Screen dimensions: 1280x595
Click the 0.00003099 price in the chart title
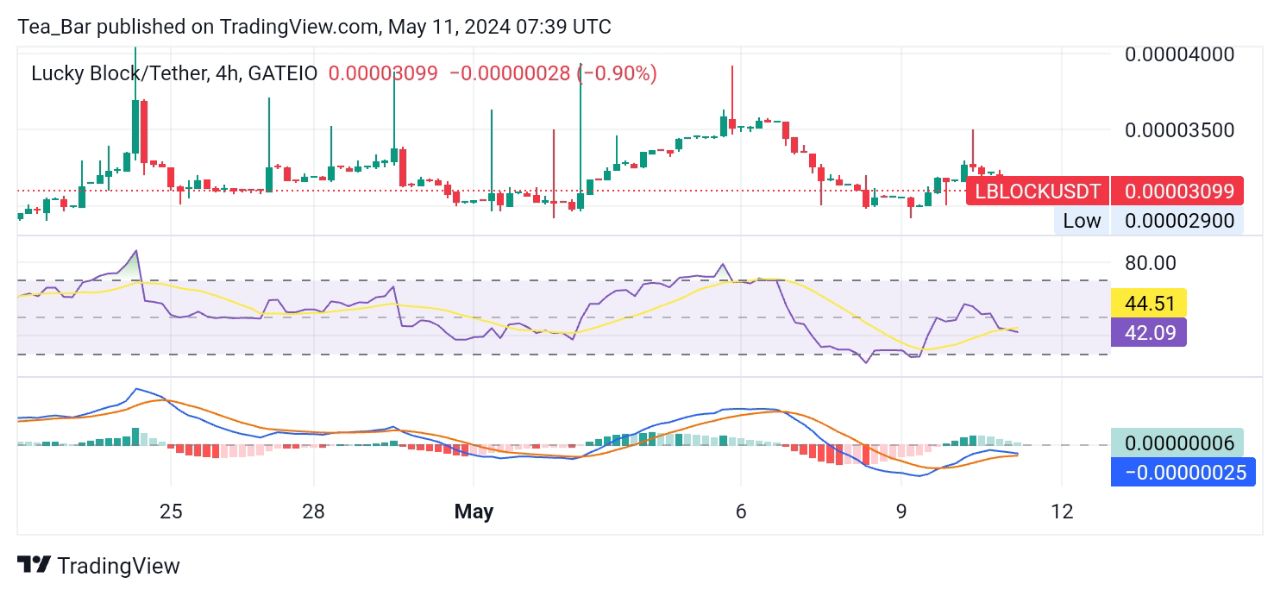point(383,73)
